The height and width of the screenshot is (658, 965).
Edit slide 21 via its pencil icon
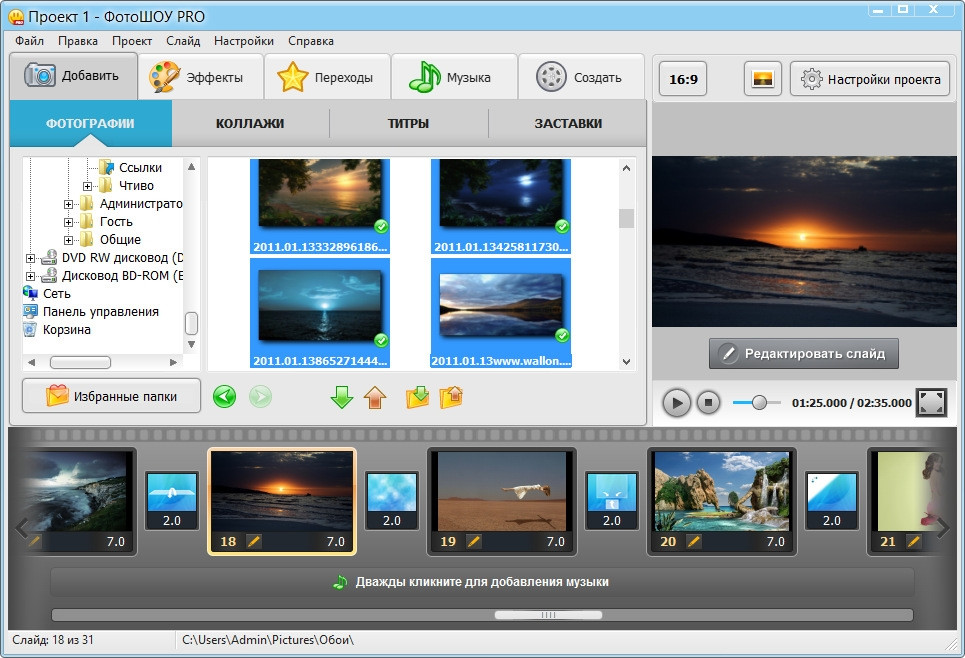tap(914, 542)
